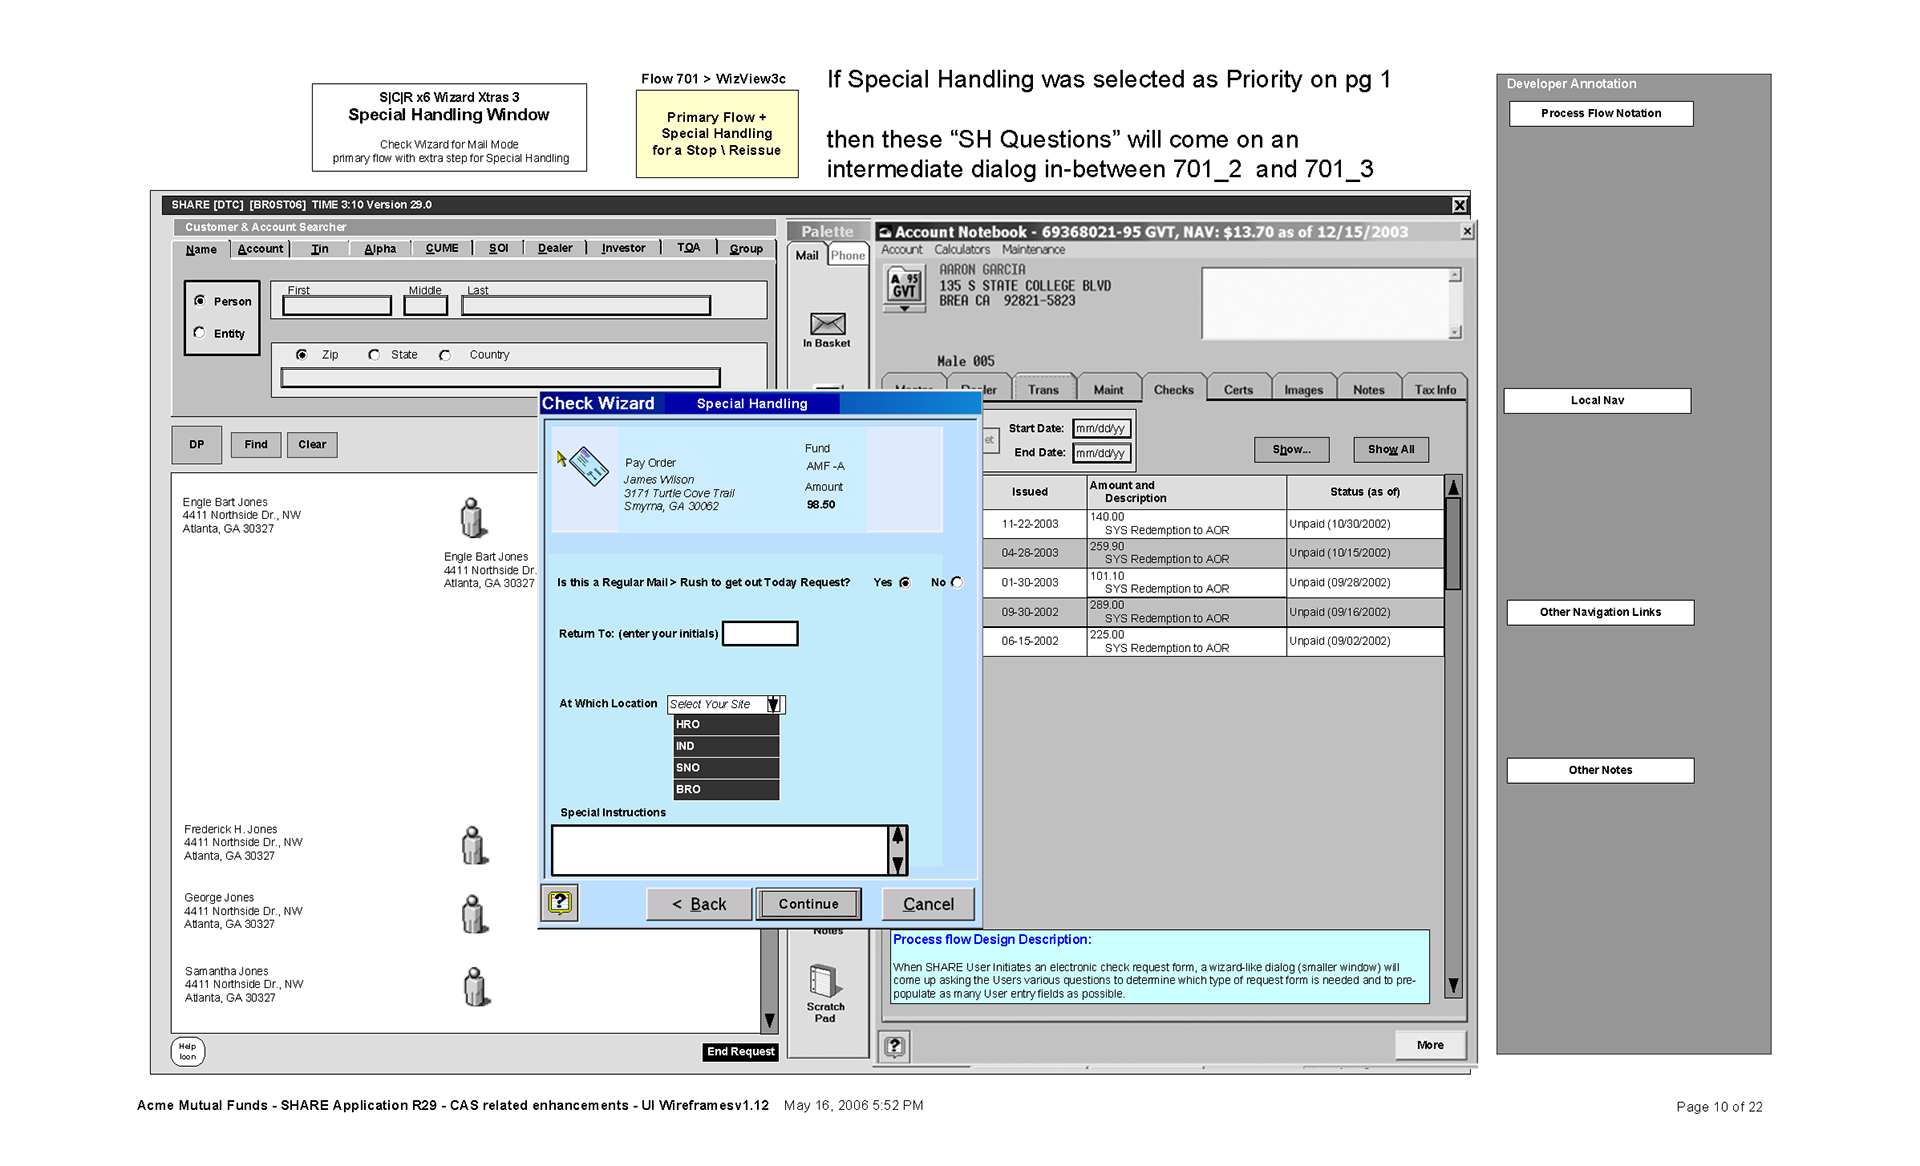Click the Help Icon circle button
The height and width of the screenshot is (1166, 1920).
pos(188,1052)
